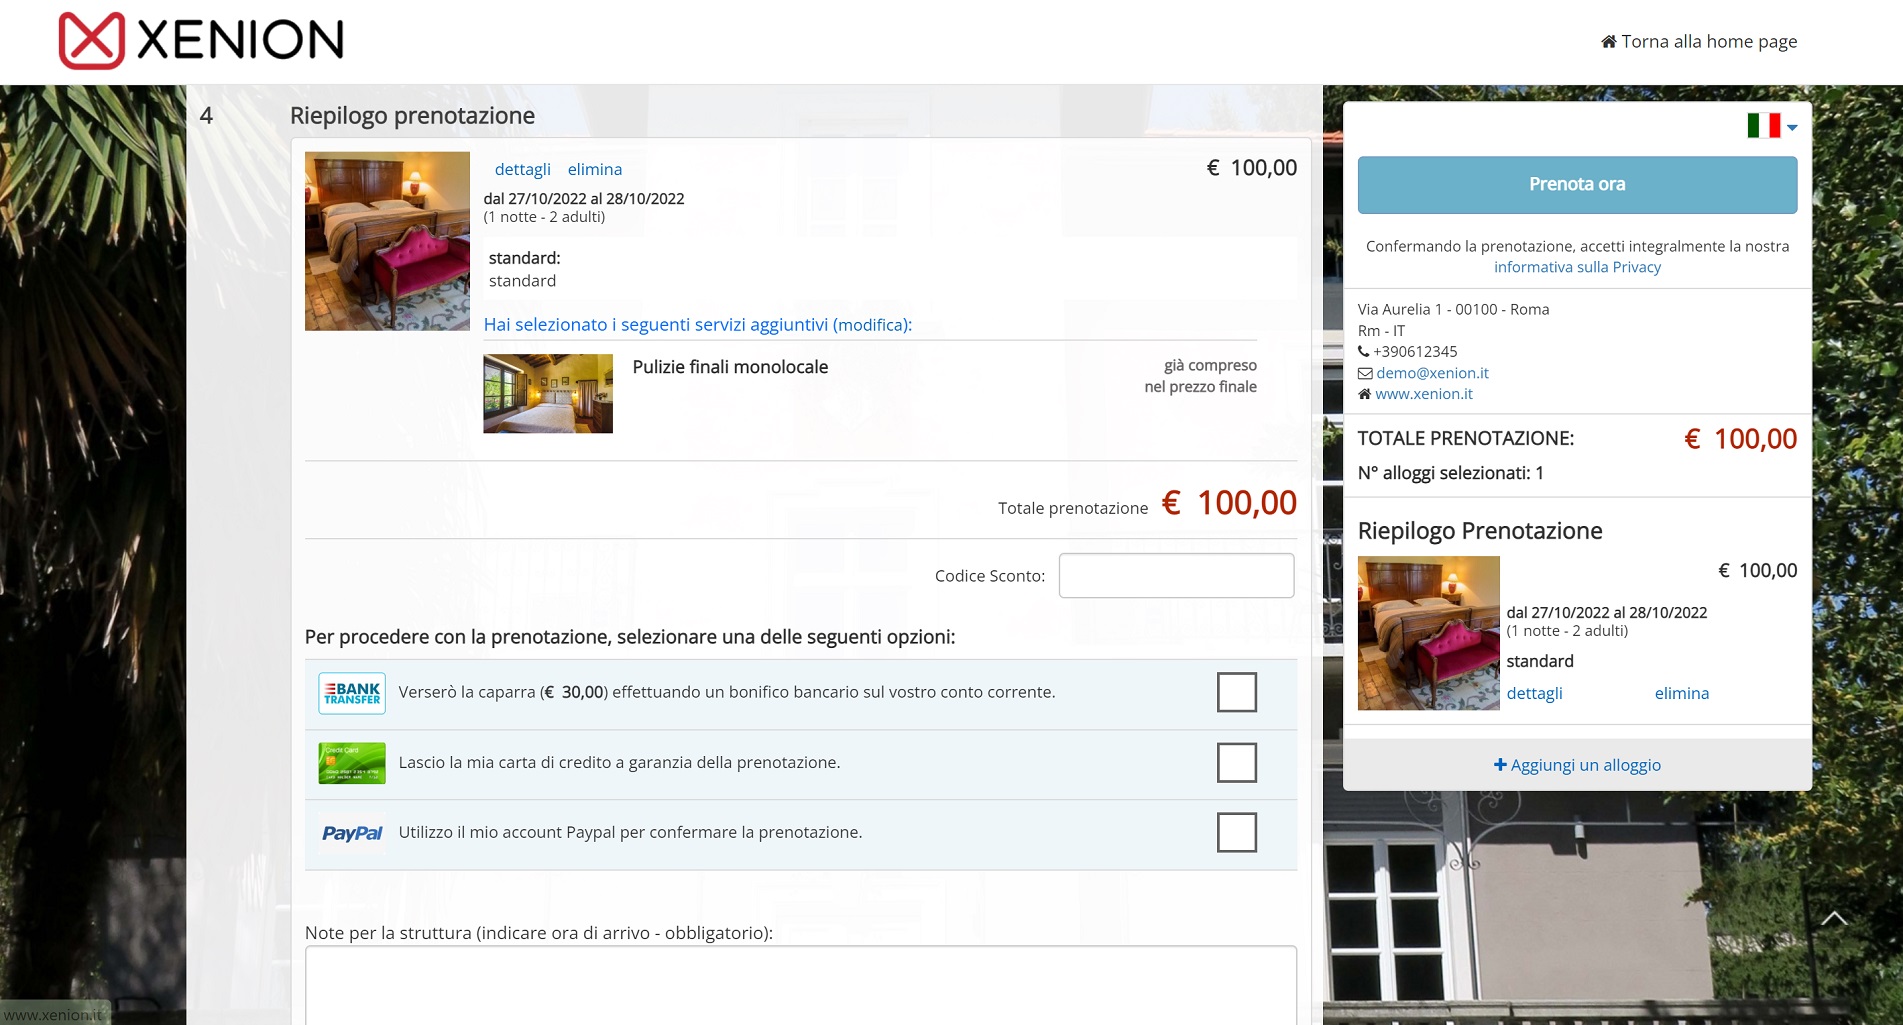Click elimina in the sidebar summary
Image resolution: width=1903 pixels, height=1025 pixels.
coord(1681,693)
